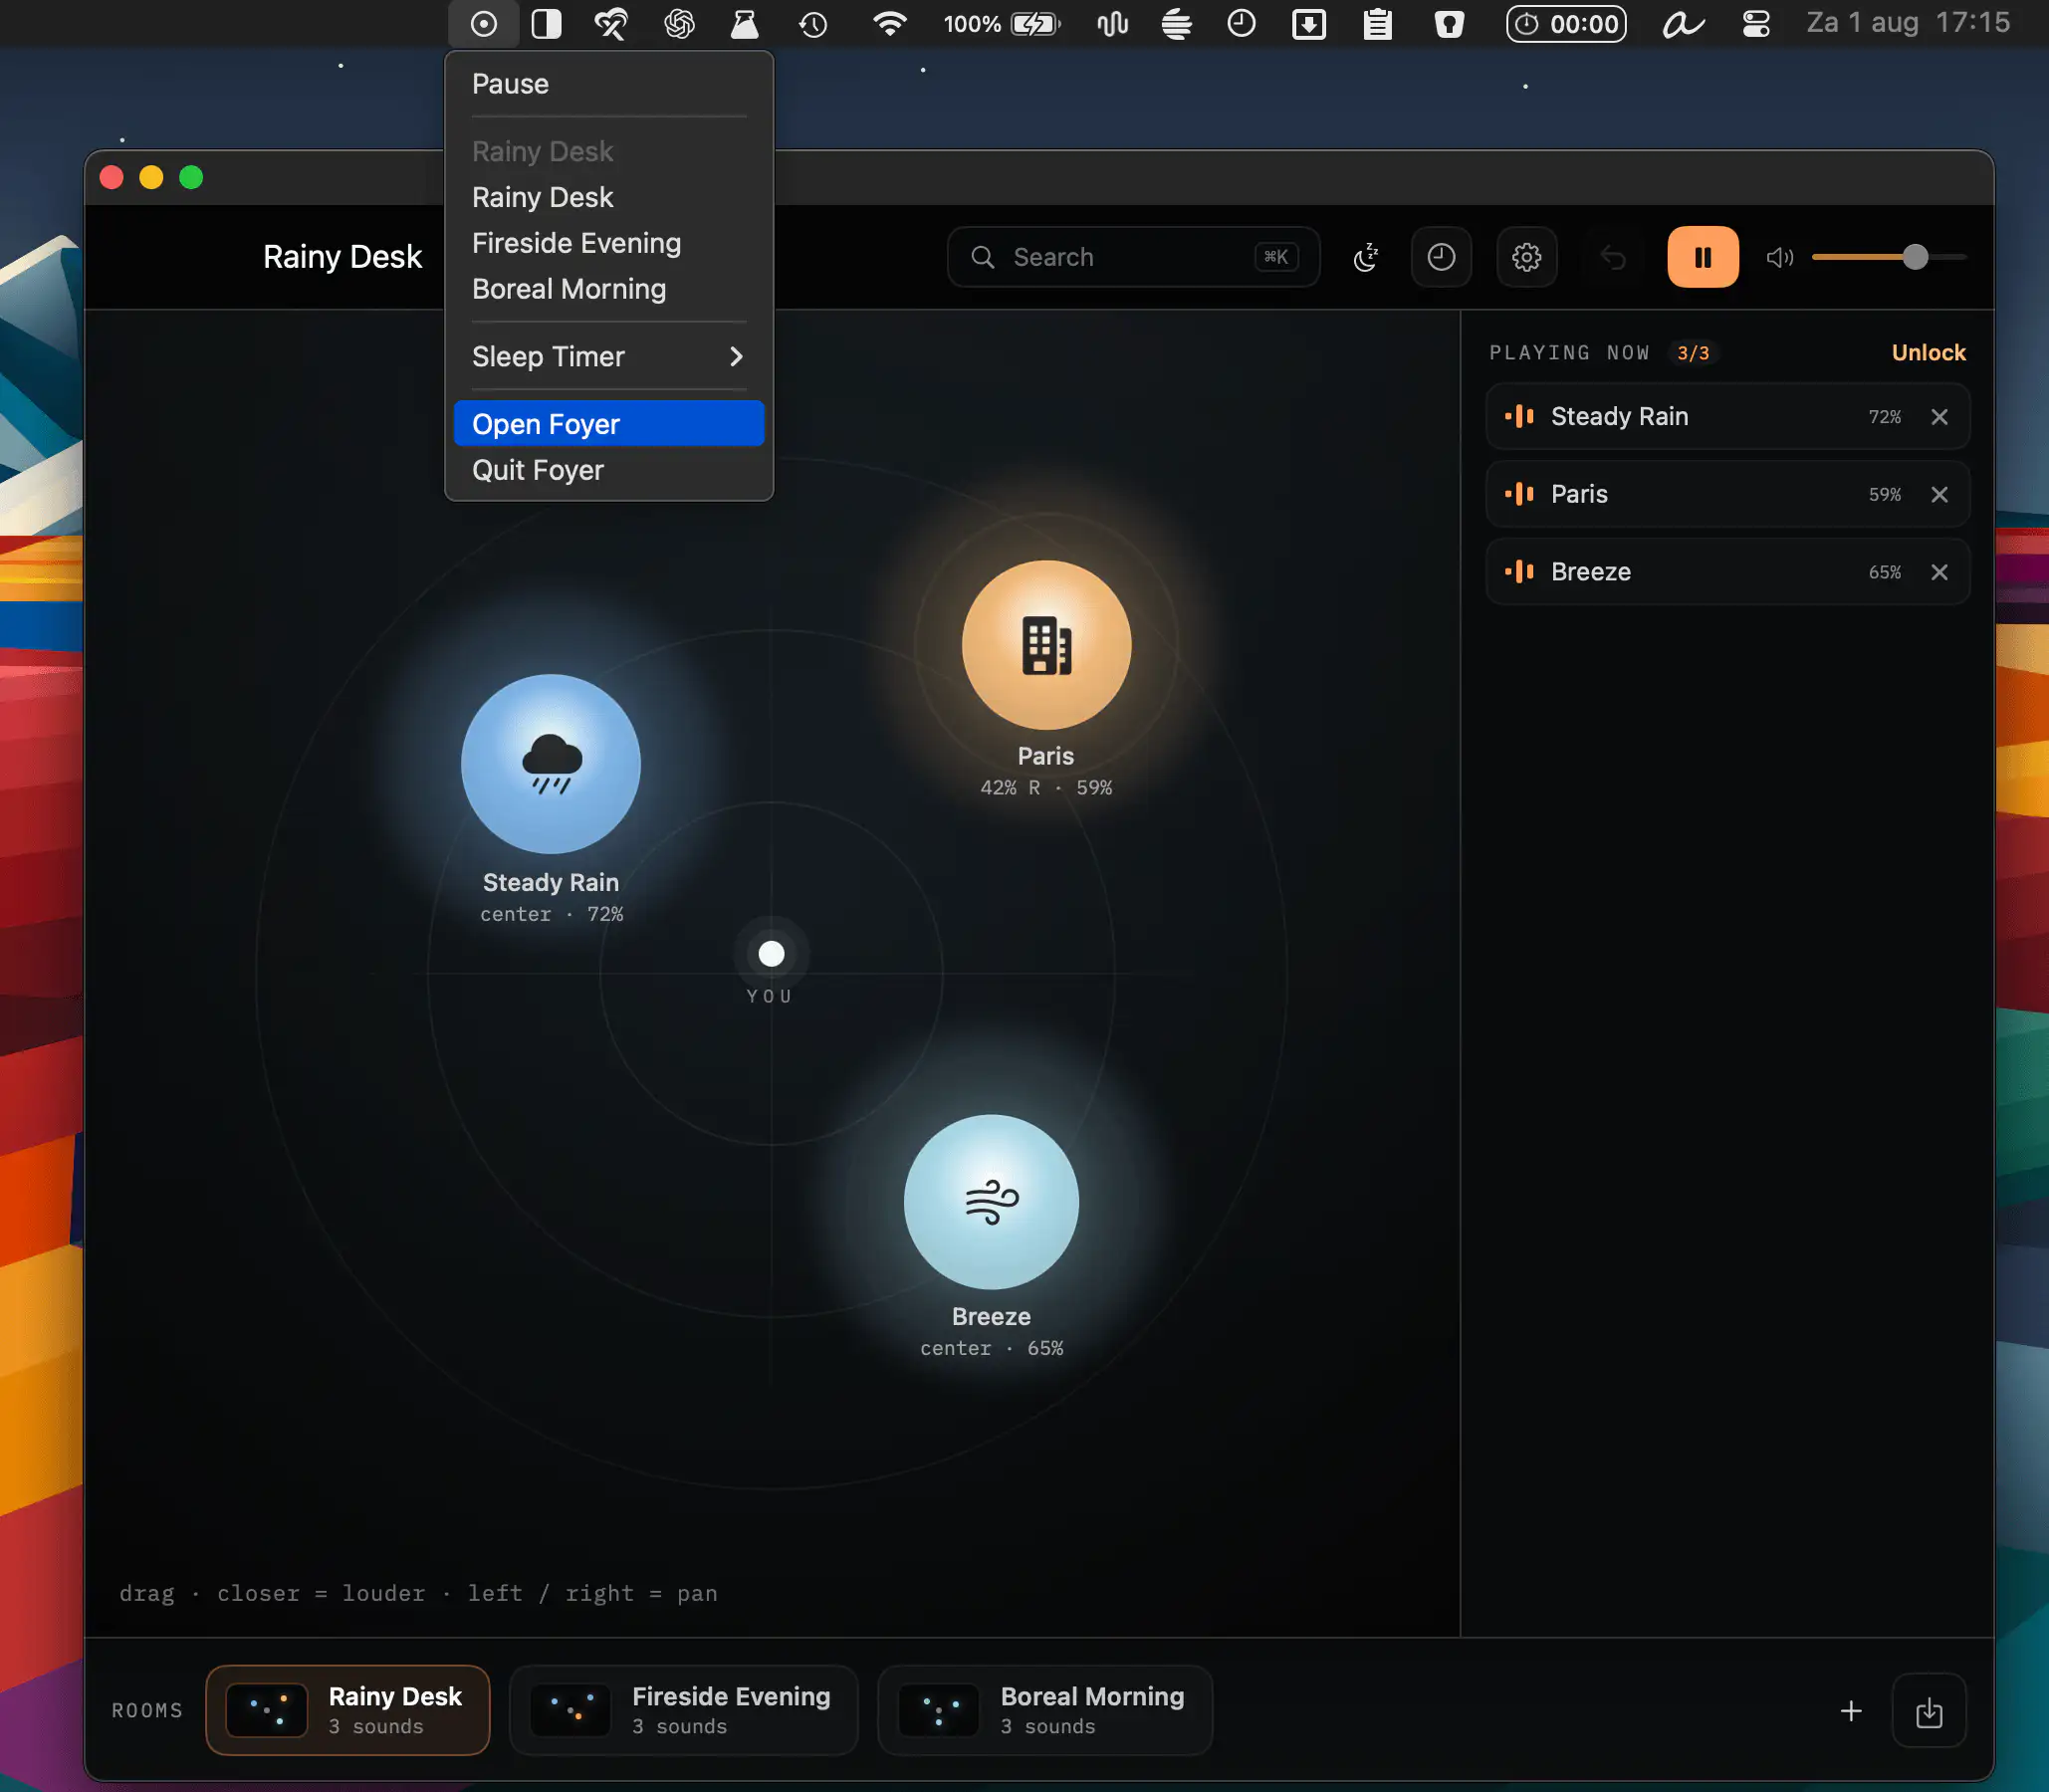Image resolution: width=2049 pixels, height=1792 pixels.
Task: Open settings with the gear icon
Action: tap(1526, 257)
